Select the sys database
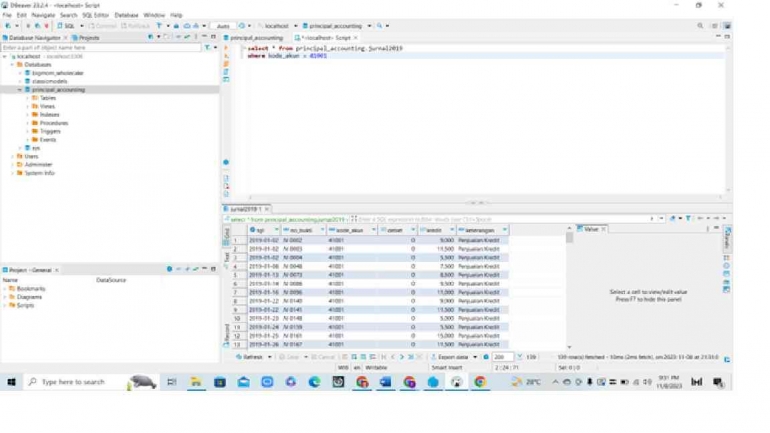Viewport: 770px width, 433px height. pyautogui.click(x=35, y=148)
